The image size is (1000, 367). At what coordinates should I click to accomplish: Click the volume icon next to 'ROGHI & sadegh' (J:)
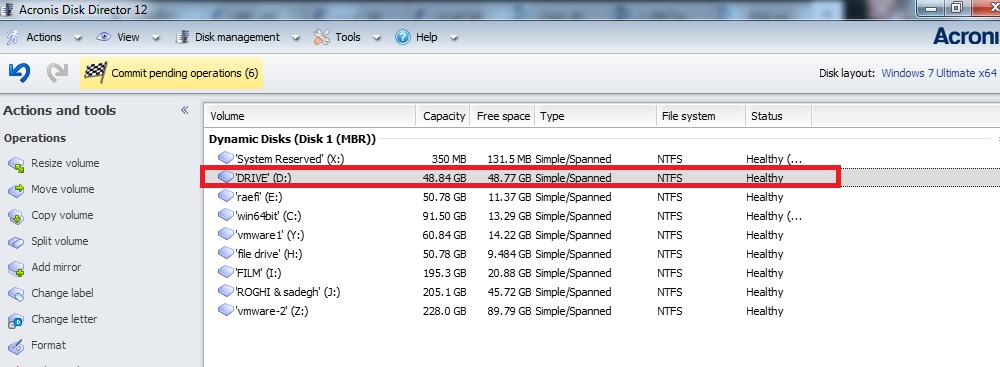(x=226, y=292)
